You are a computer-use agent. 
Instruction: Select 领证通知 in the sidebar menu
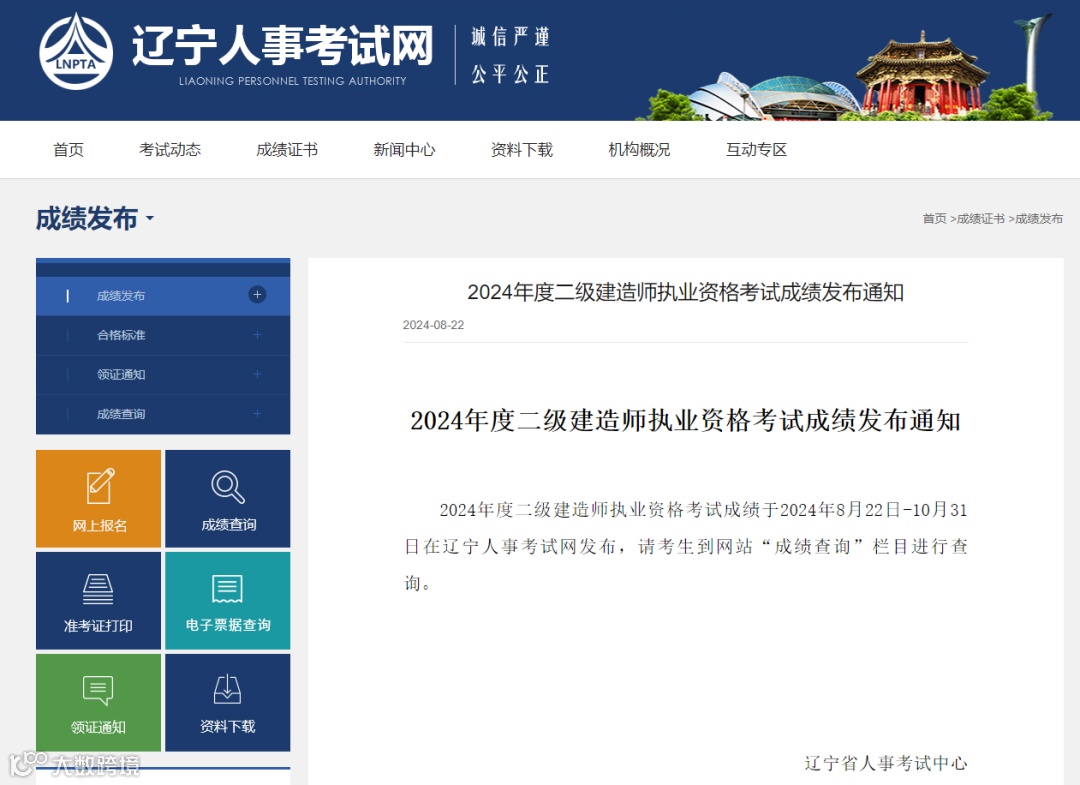[163, 375]
